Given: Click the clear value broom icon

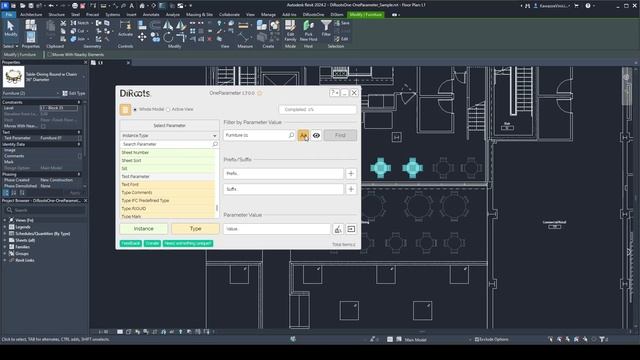Looking at the screenshot, I should point(338,229).
